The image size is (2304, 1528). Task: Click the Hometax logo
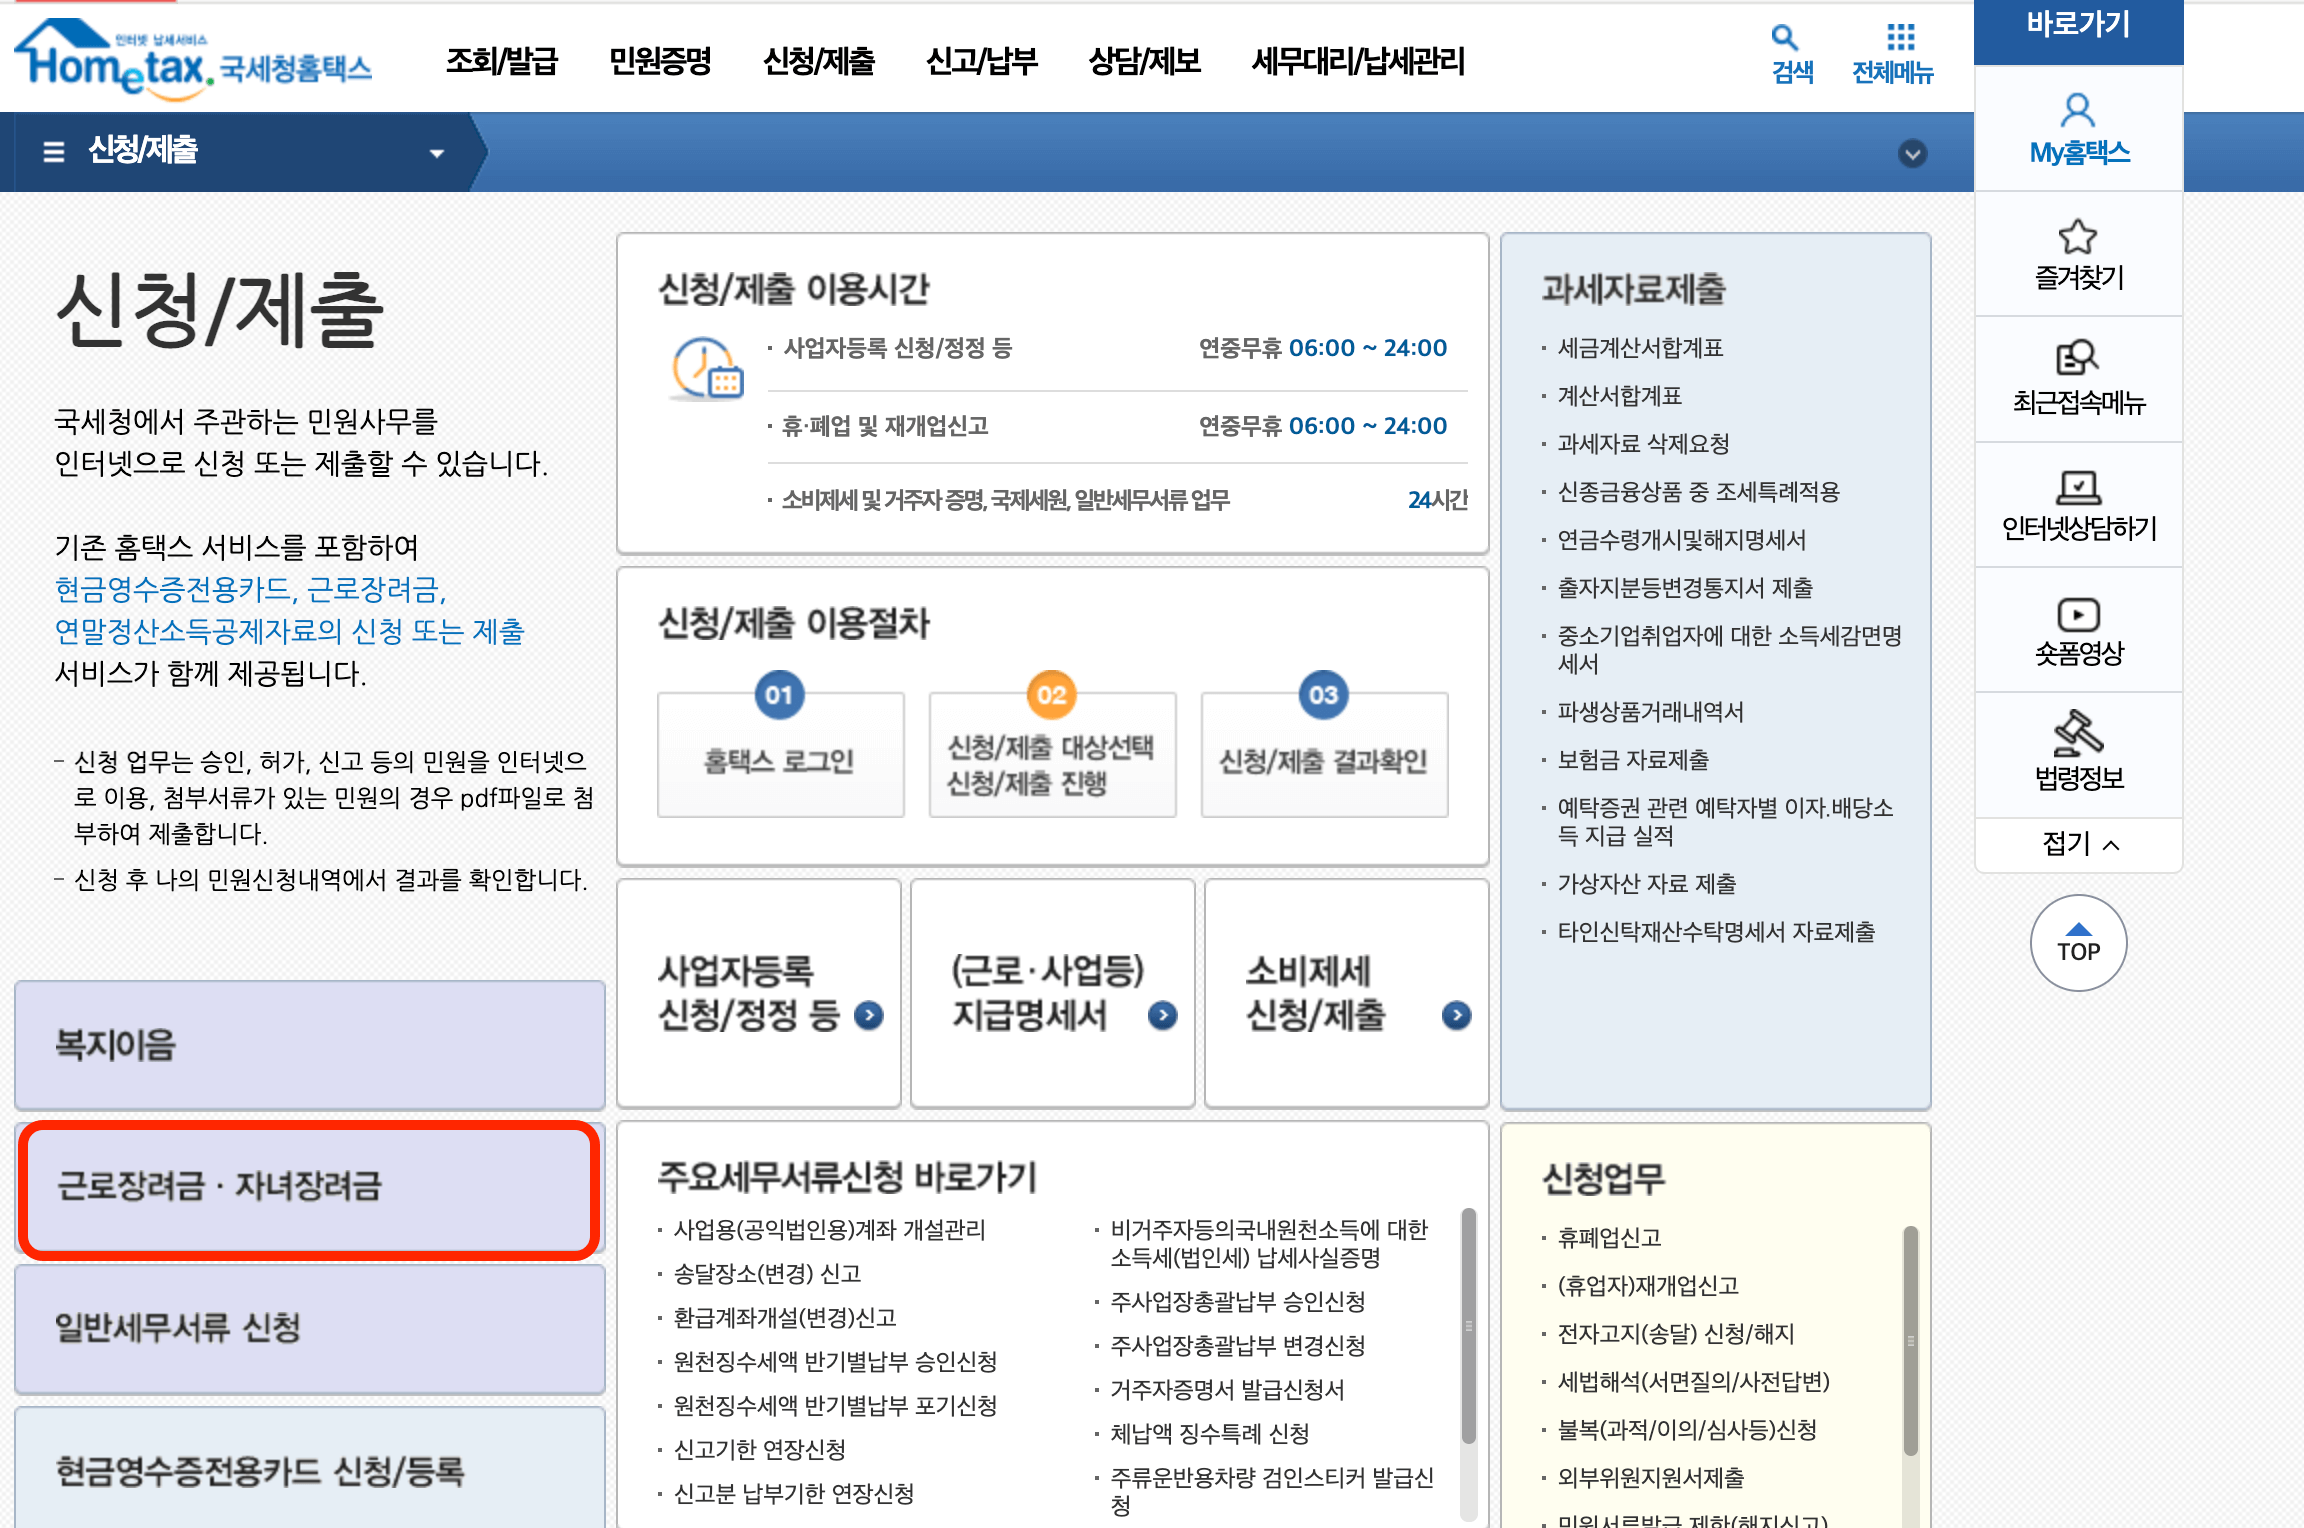pyautogui.click(x=192, y=60)
